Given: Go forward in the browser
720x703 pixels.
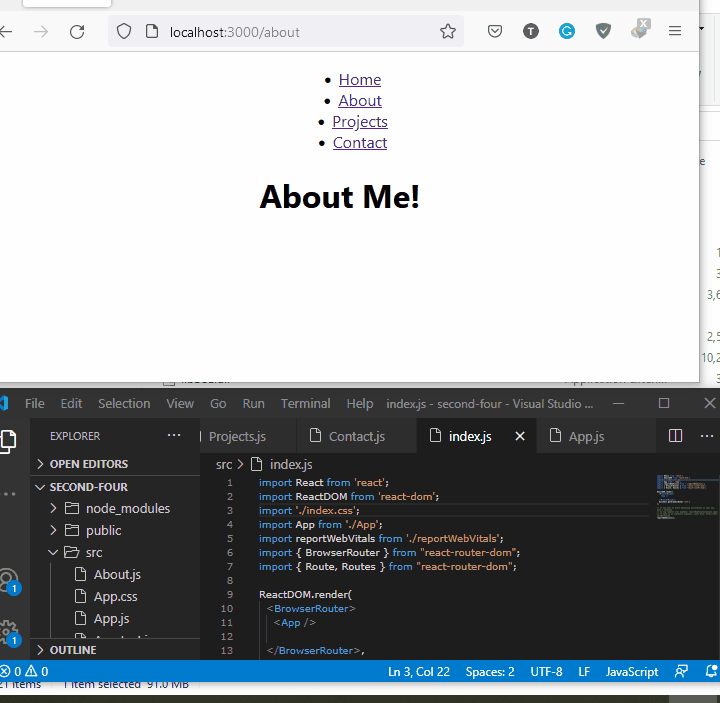Looking at the screenshot, I should (41, 32).
